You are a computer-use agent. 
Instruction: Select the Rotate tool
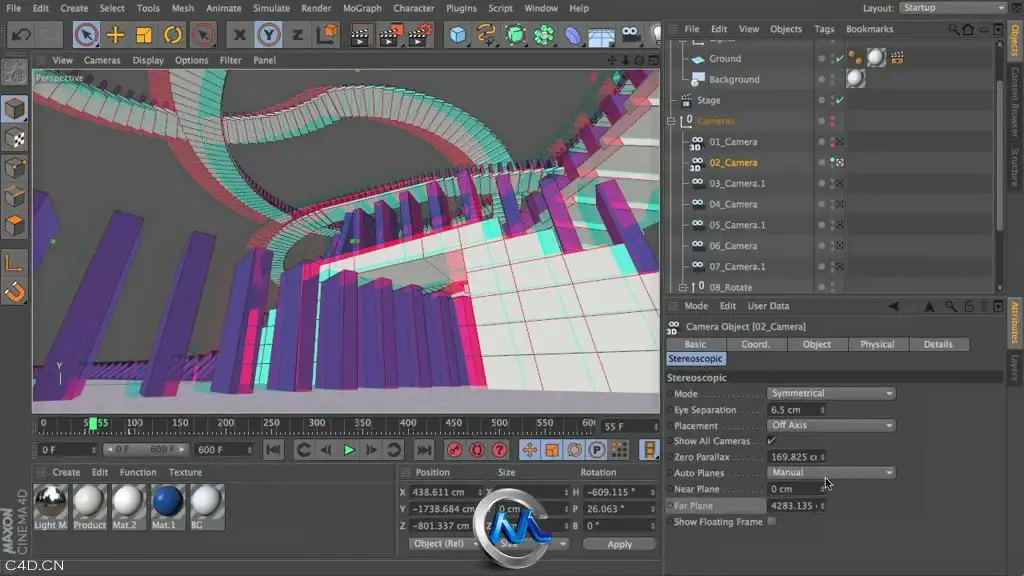click(172, 35)
